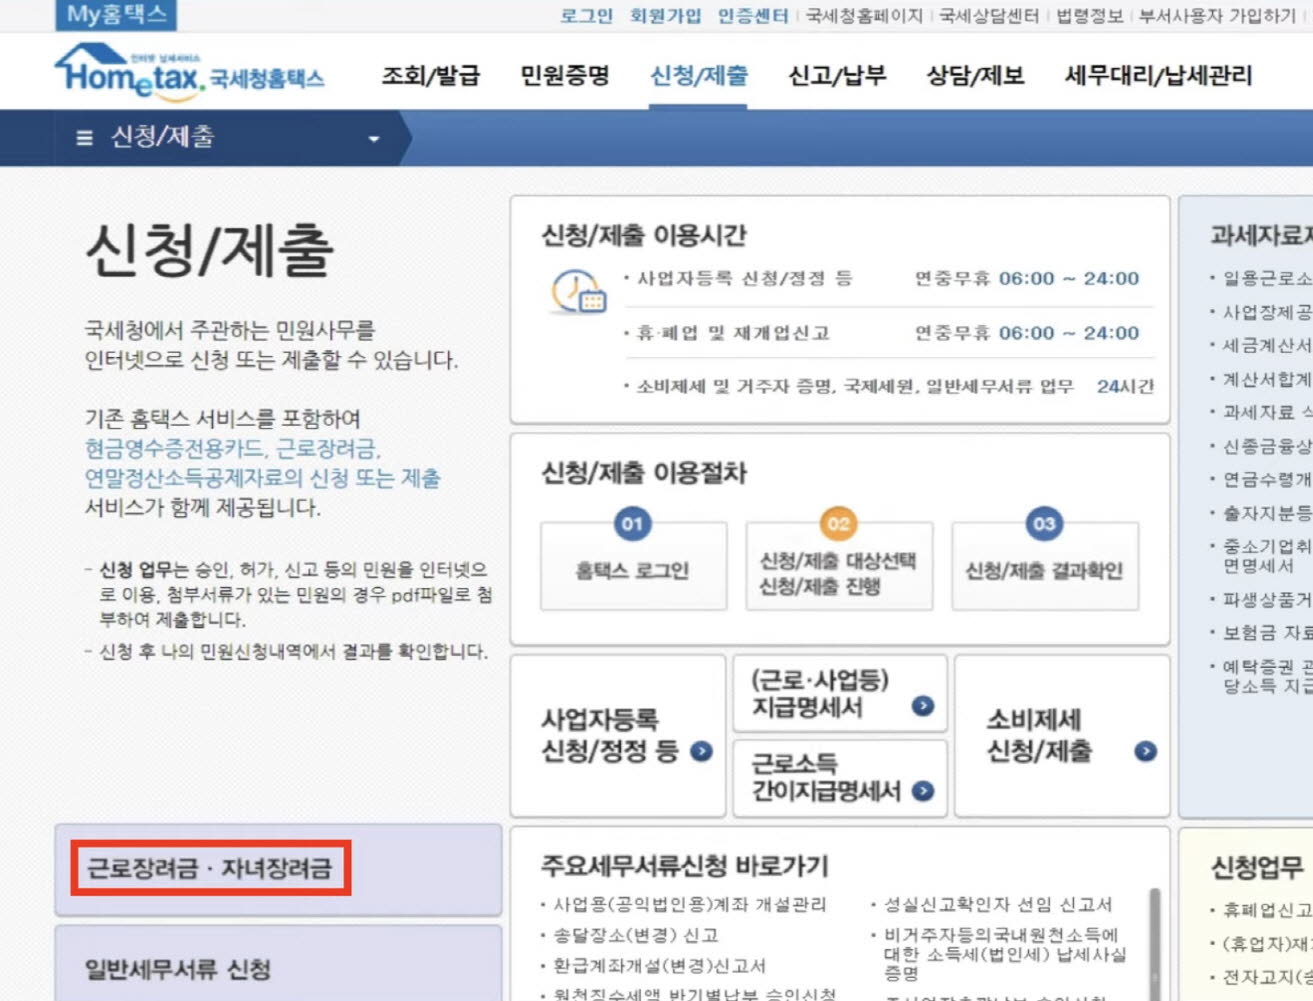Click 휴·폐업 및 재개업신고 hours row

(887, 333)
